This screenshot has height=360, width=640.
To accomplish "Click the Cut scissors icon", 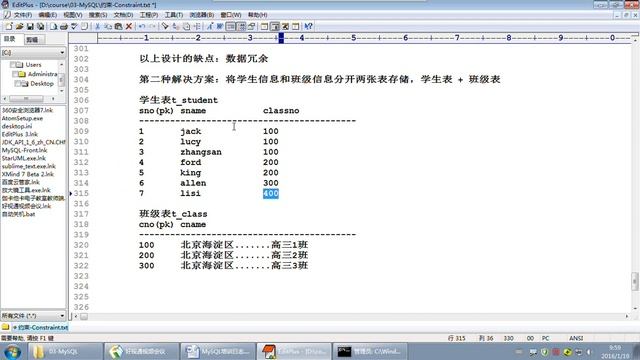I will (x=98, y=27).
